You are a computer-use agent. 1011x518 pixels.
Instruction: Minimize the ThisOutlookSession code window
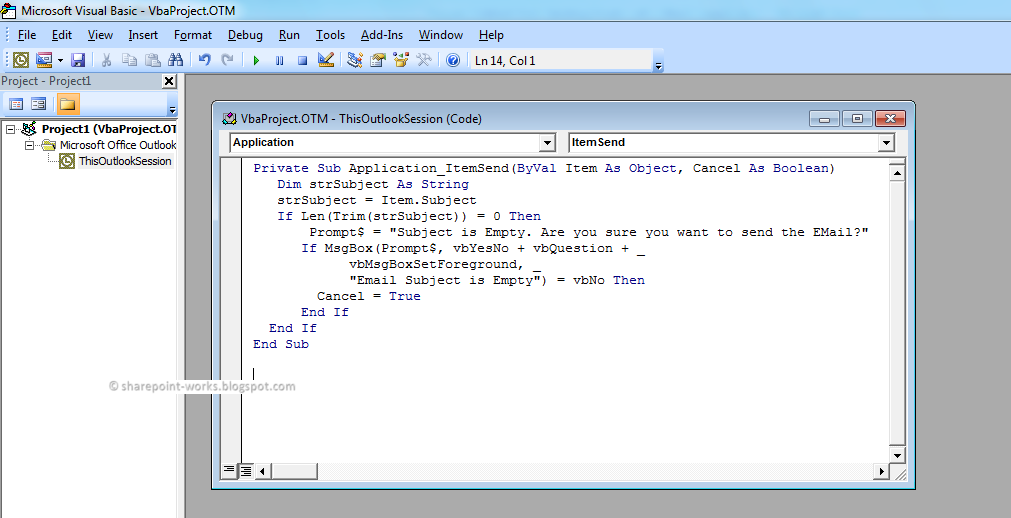(825, 119)
